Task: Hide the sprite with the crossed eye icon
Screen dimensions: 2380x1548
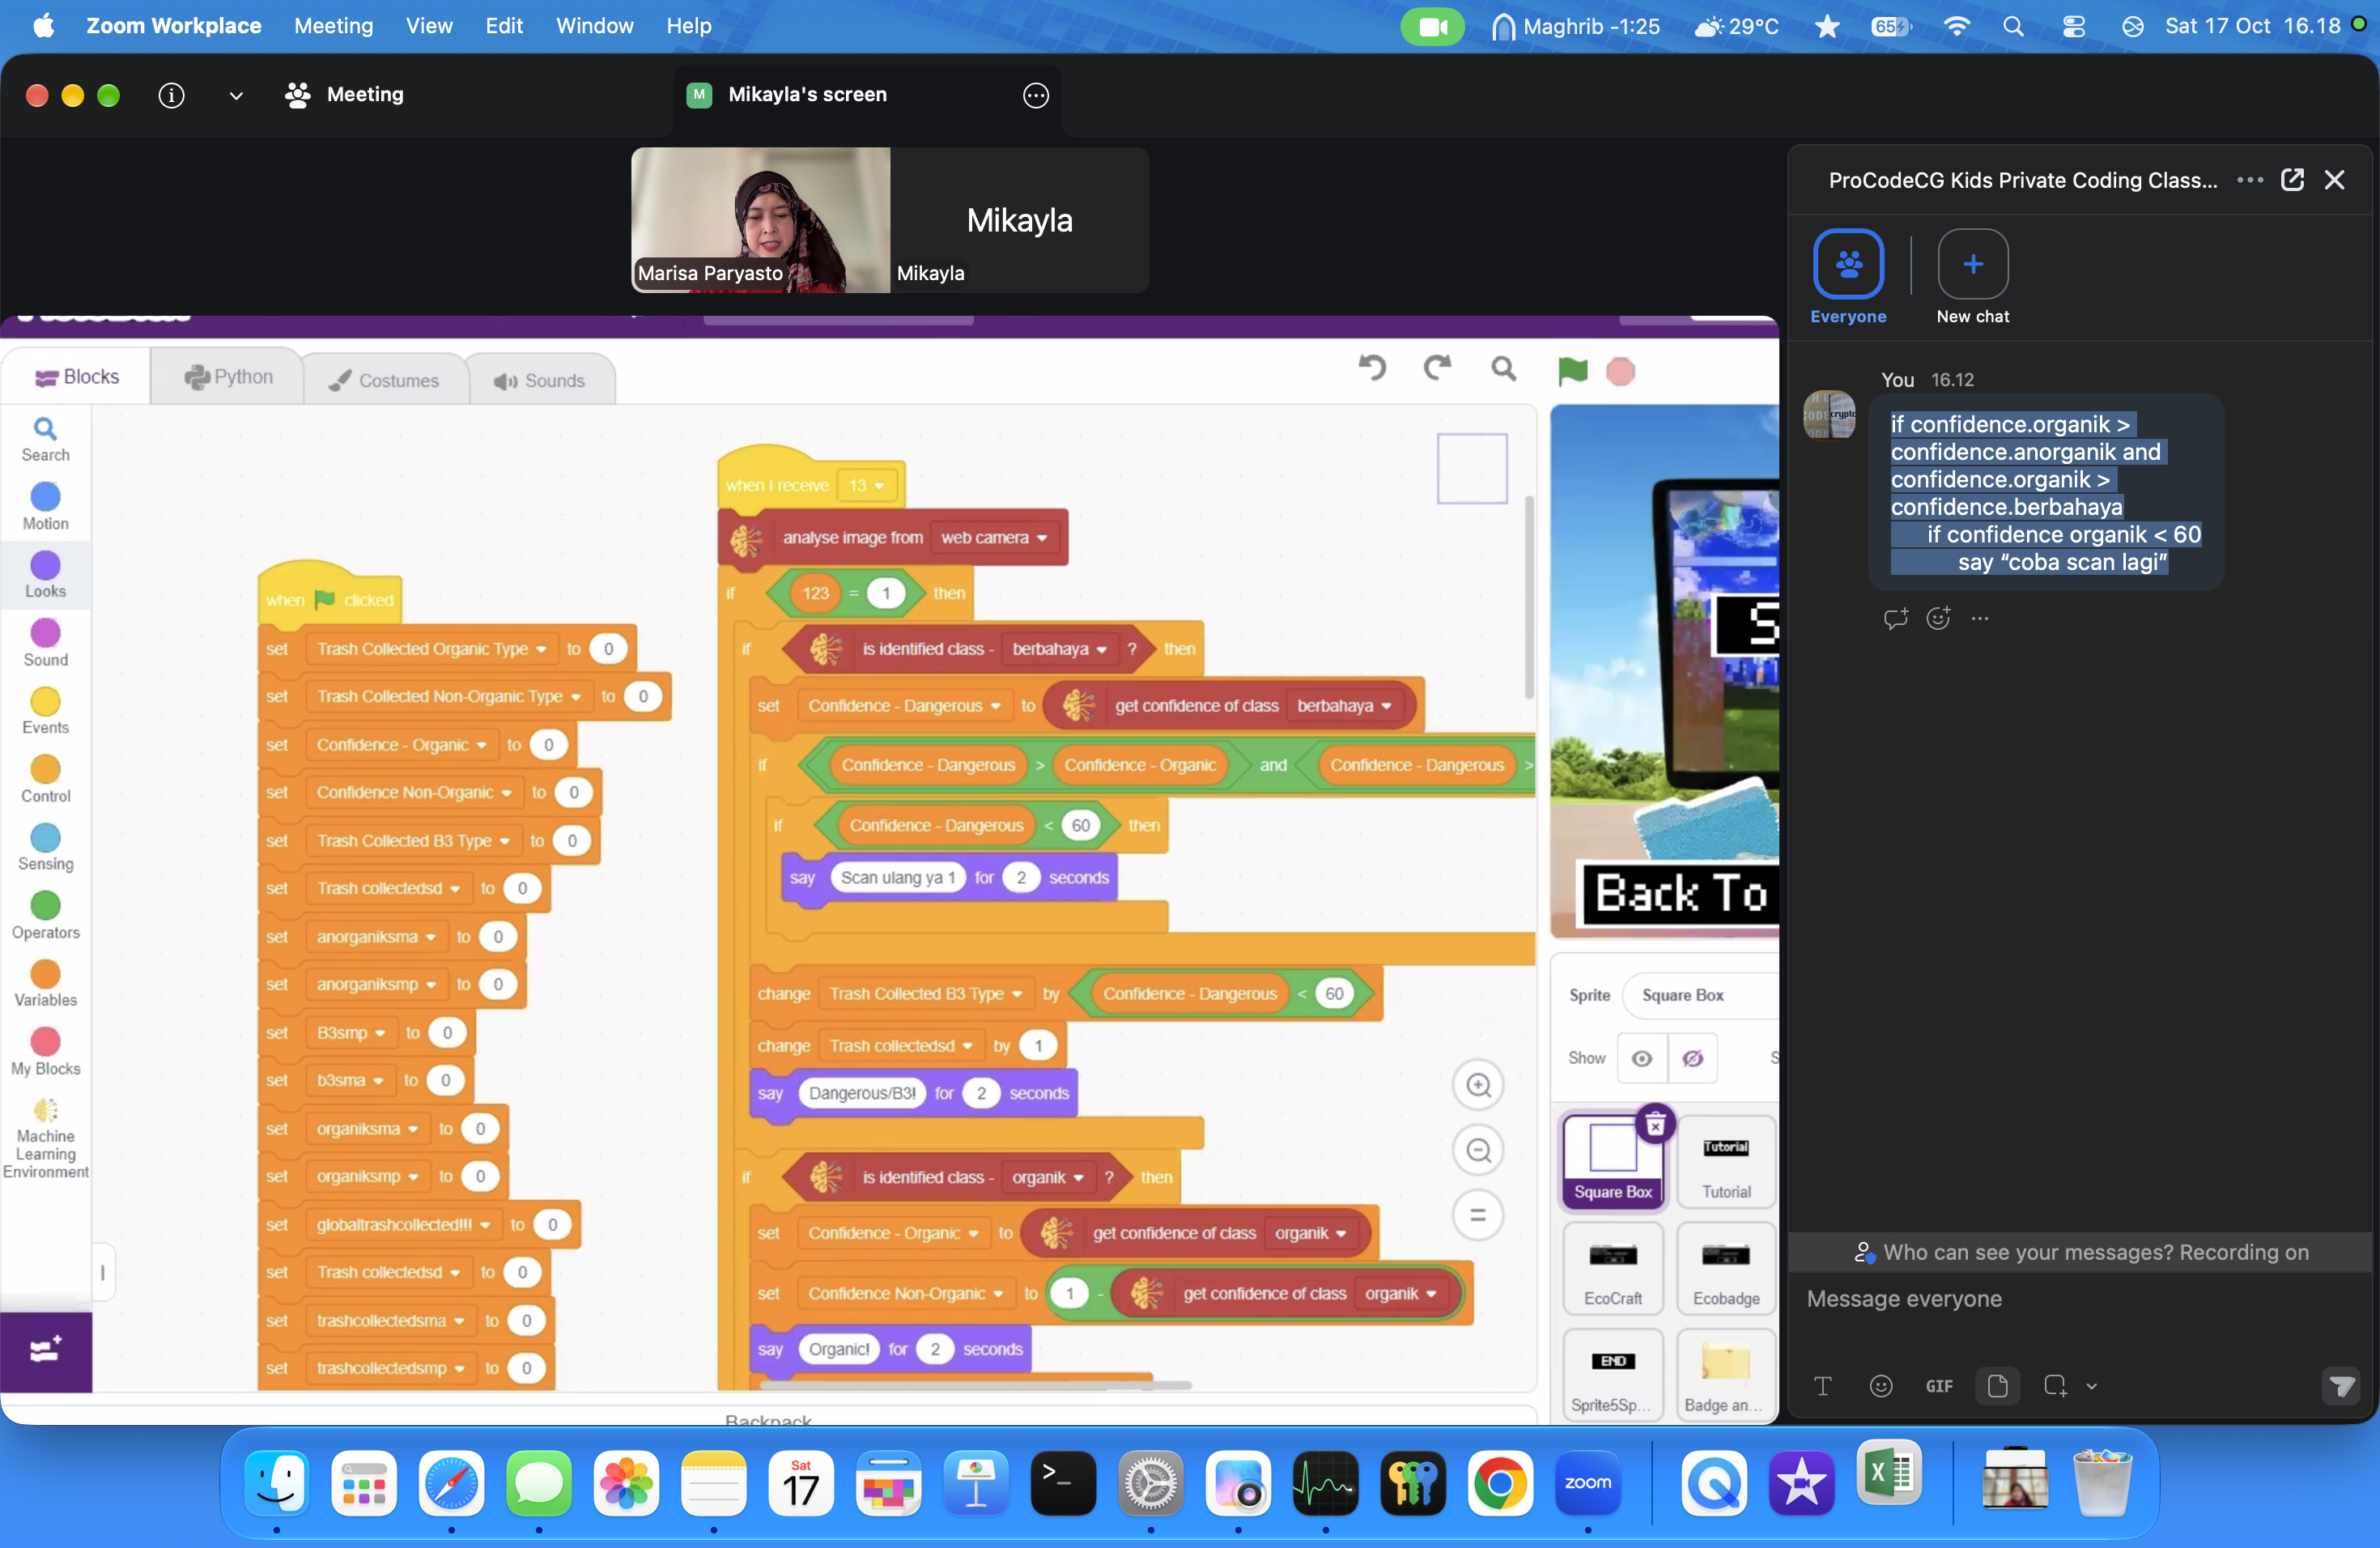Action: coord(1692,1058)
